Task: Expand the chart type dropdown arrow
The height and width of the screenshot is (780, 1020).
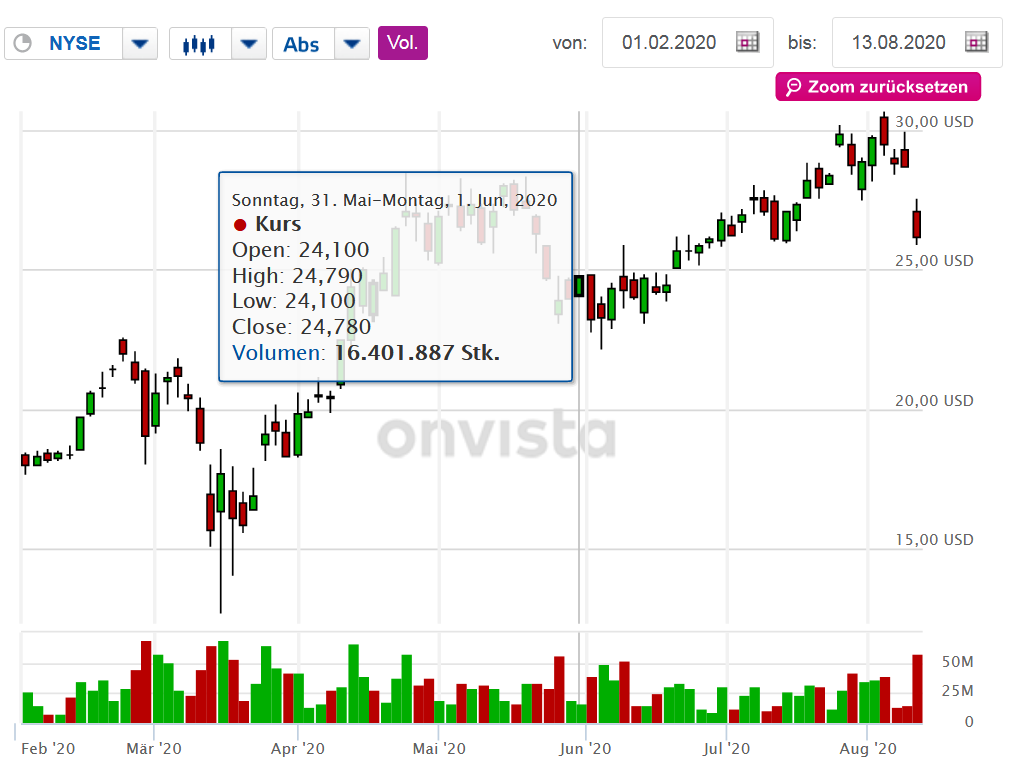Action: (248, 44)
